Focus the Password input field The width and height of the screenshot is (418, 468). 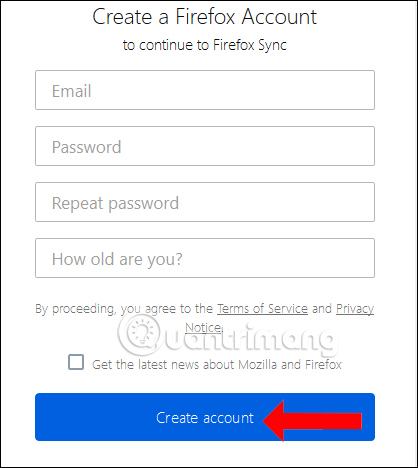[205, 146]
